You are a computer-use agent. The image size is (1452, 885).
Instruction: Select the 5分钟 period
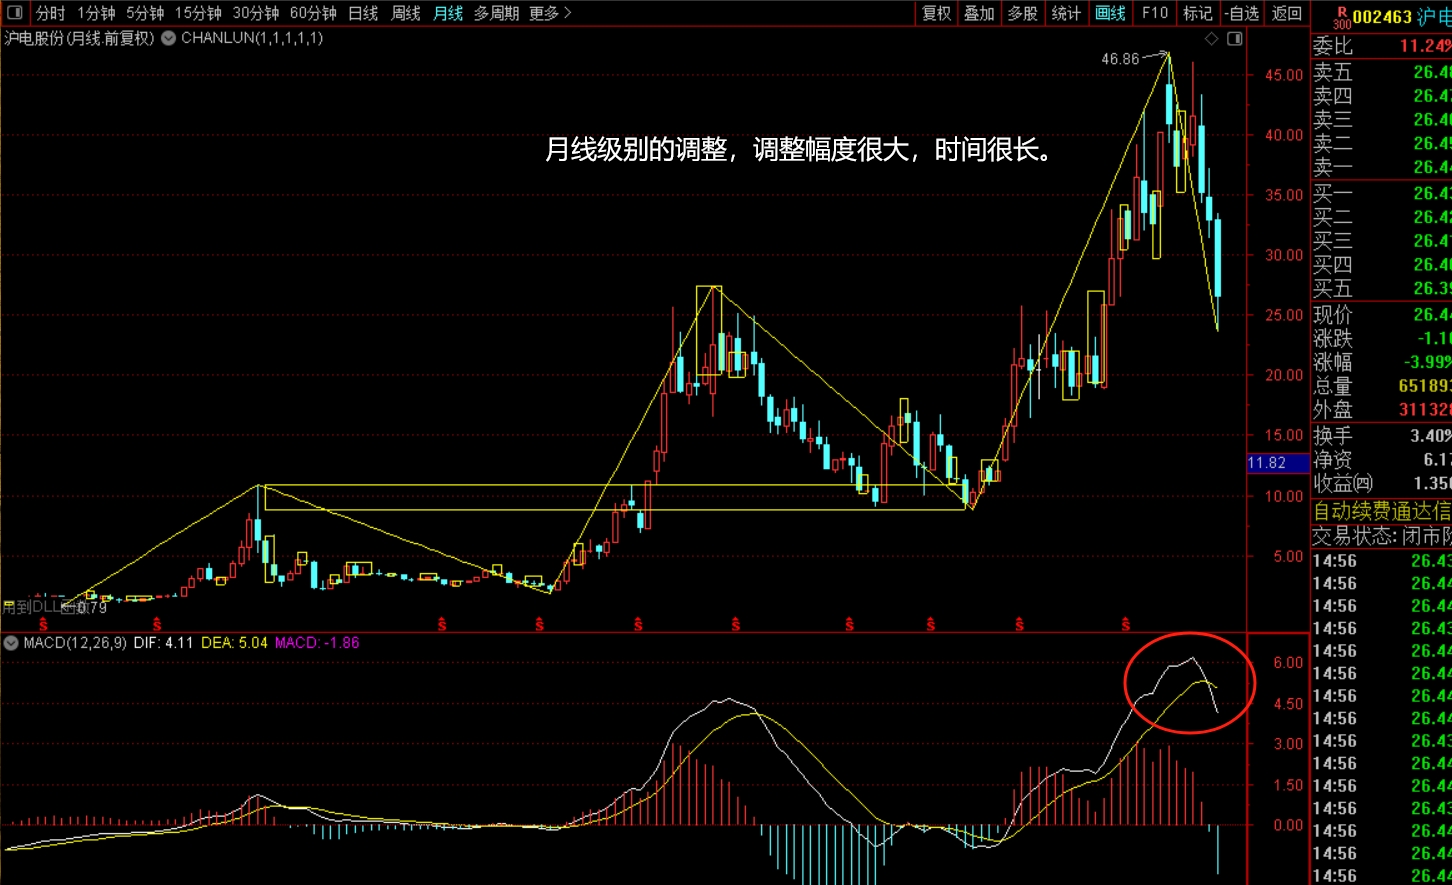tap(145, 13)
